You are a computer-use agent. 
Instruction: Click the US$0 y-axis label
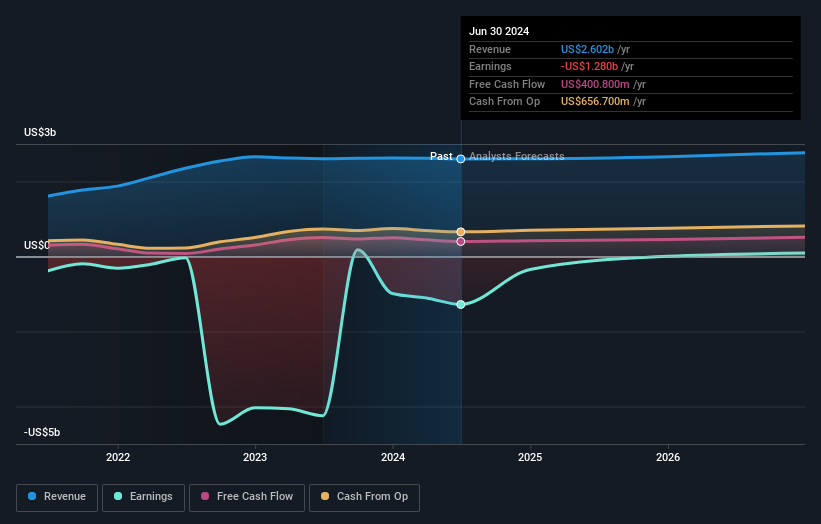(x=37, y=246)
